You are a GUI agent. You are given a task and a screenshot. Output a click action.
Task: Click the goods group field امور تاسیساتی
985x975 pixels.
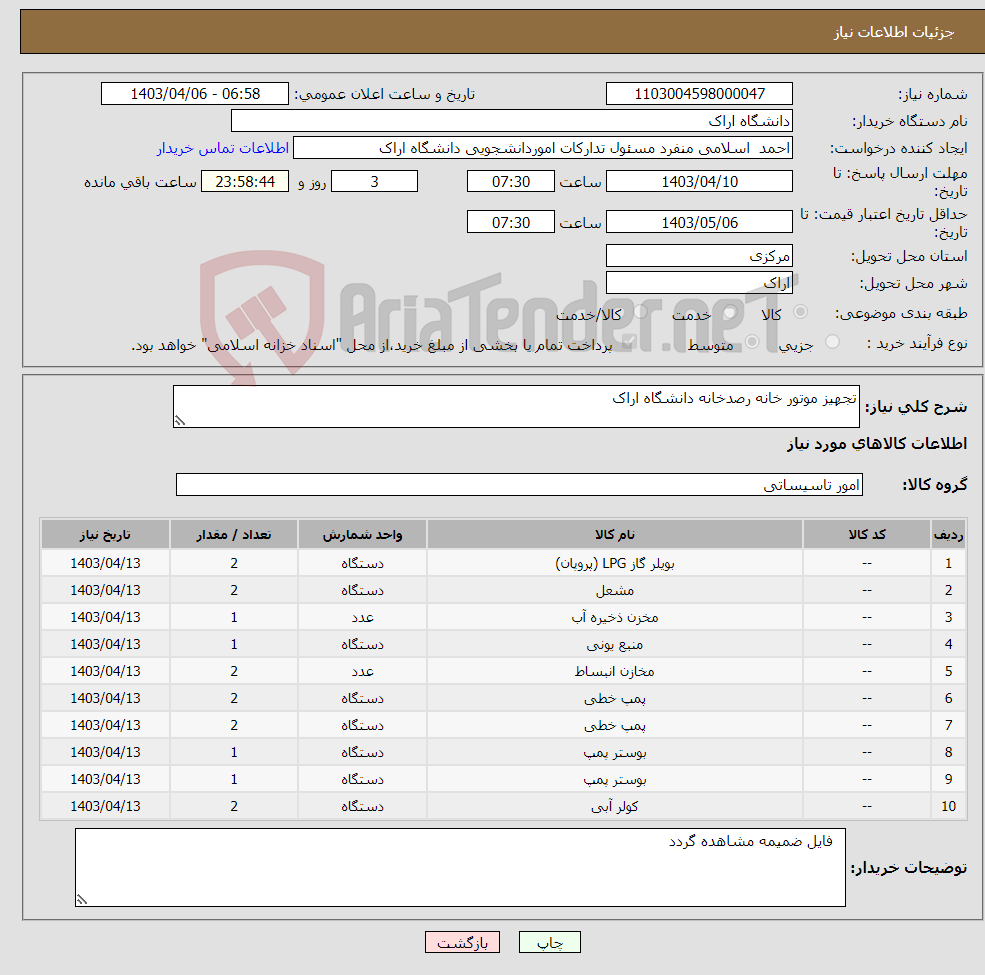point(520,484)
